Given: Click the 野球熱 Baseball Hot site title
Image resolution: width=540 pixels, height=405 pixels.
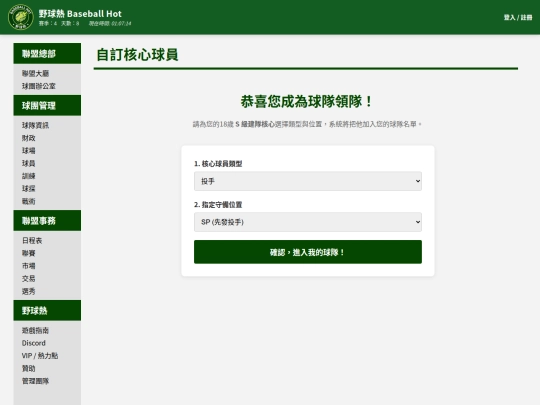Looking at the screenshot, I should [x=80, y=14].
